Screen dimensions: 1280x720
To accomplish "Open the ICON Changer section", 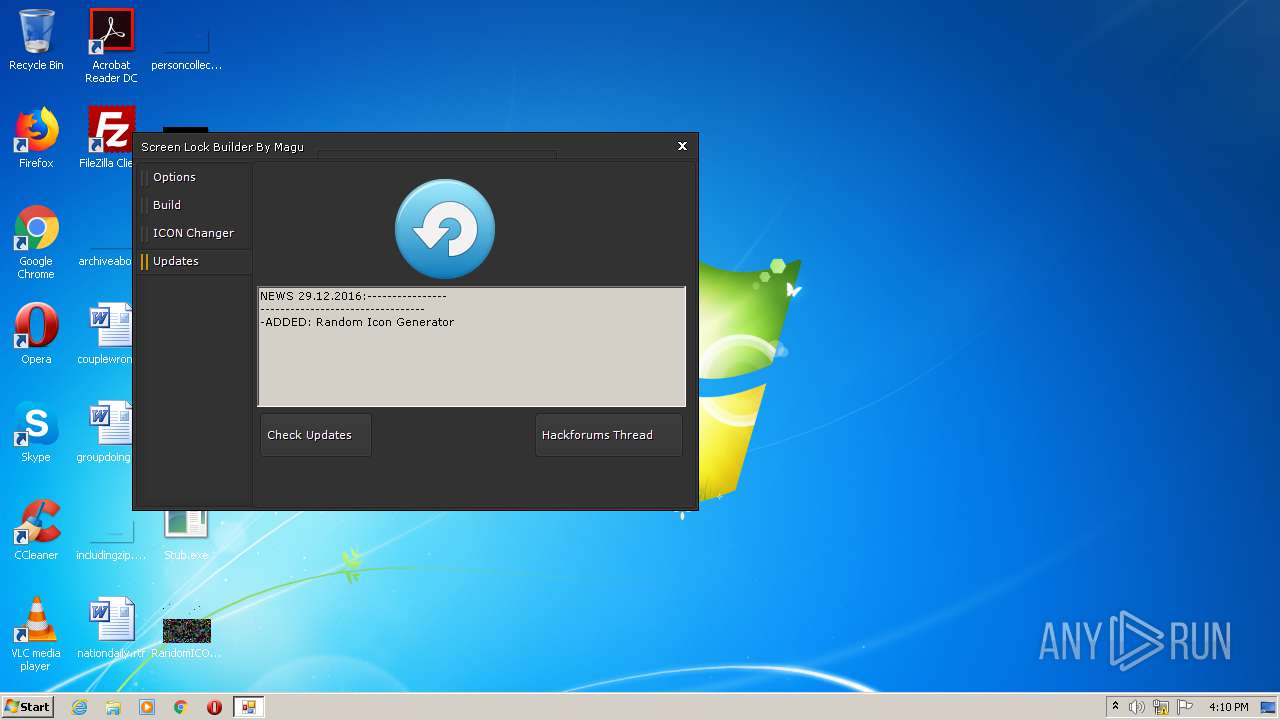I will pos(195,233).
